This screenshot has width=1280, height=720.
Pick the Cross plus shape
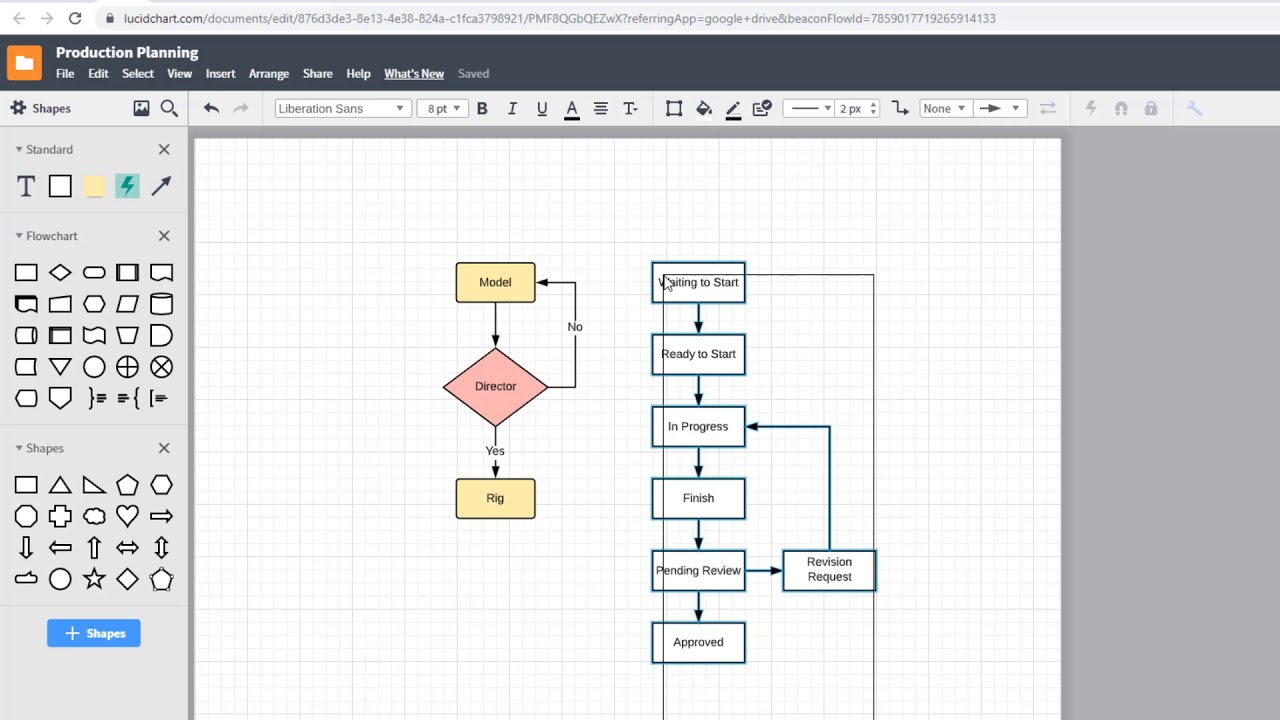click(60, 516)
